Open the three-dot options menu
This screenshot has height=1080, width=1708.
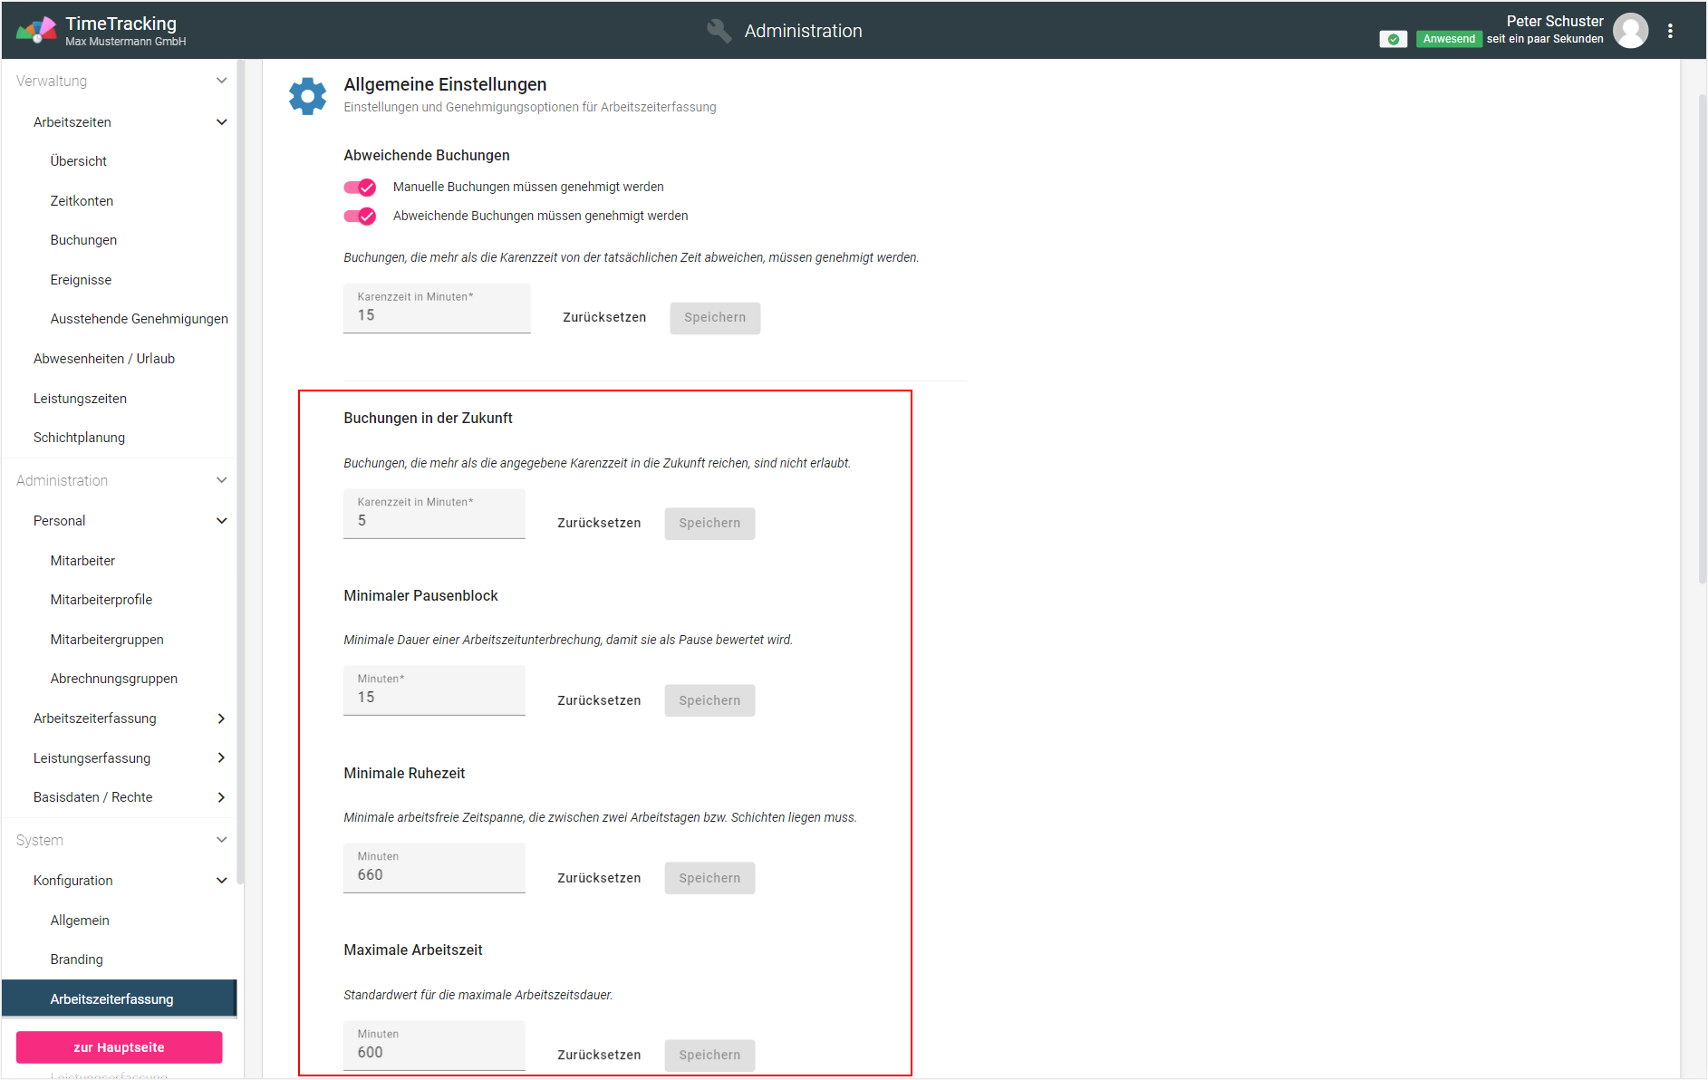tap(1670, 31)
